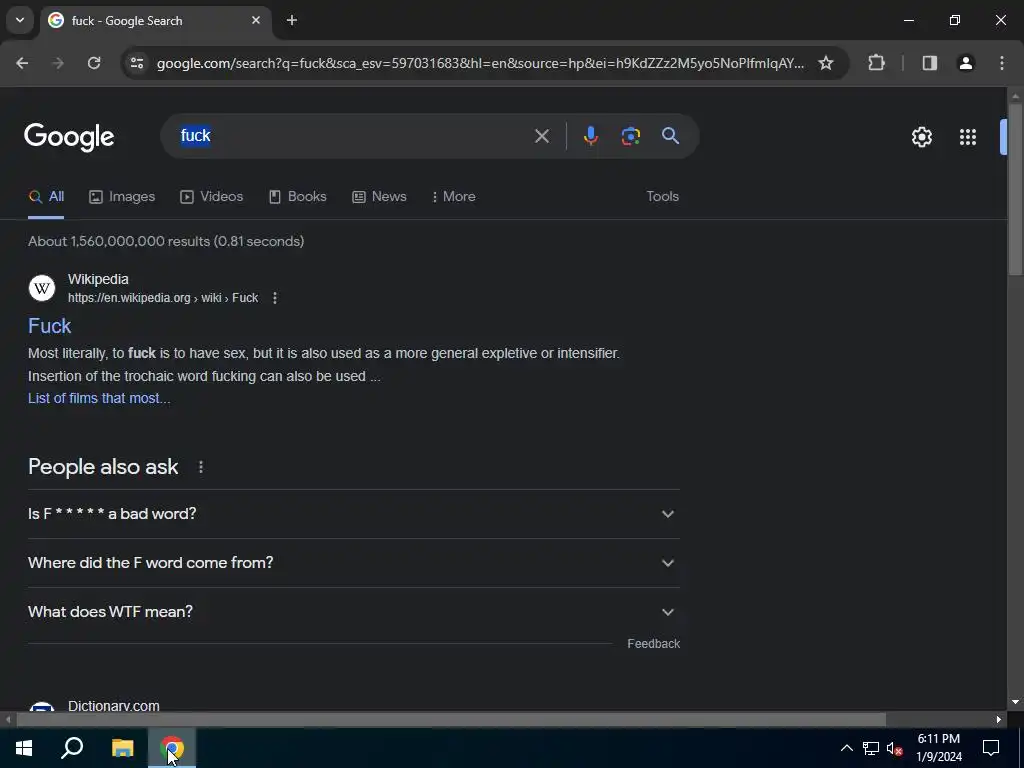1024x768 pixels.
Task: Open the Wikipedia result title link
Action: [50, 326]
